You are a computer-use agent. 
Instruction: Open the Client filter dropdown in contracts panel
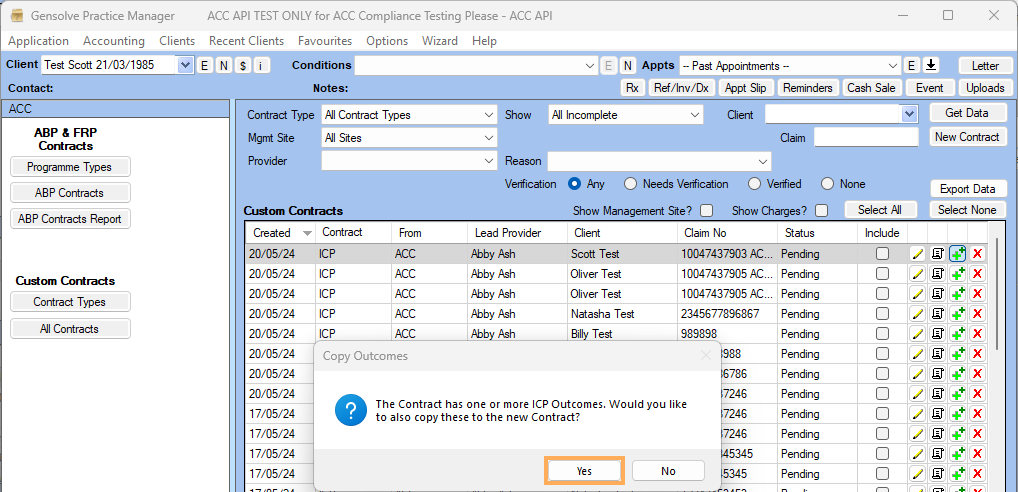pos(909,115)
